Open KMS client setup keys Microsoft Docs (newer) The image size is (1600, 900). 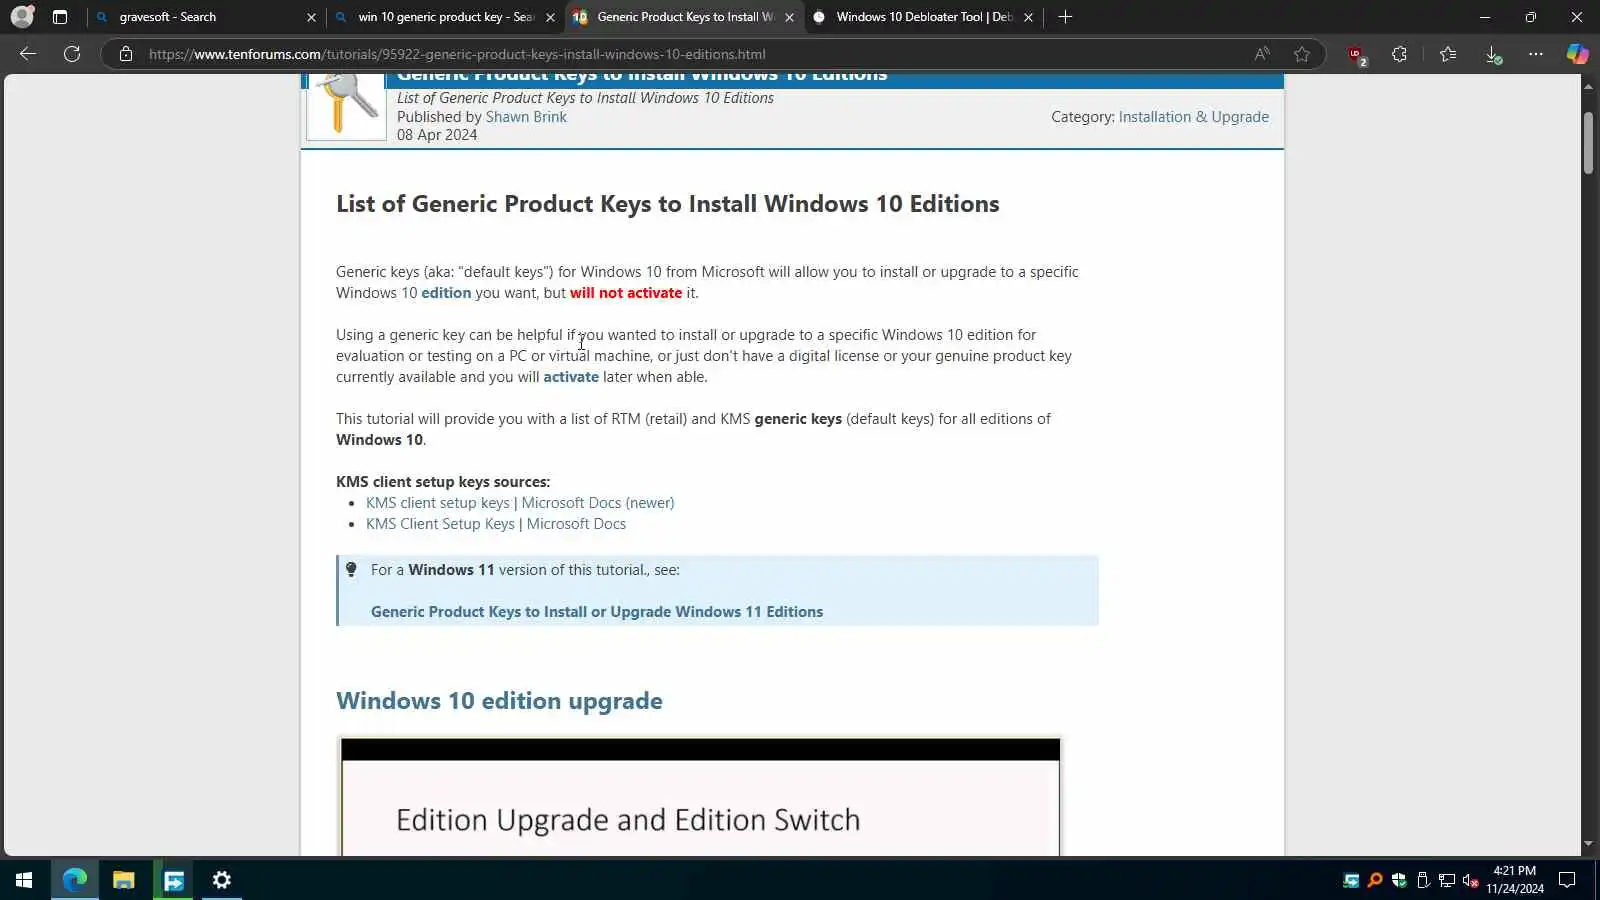(x=520, y=503)
